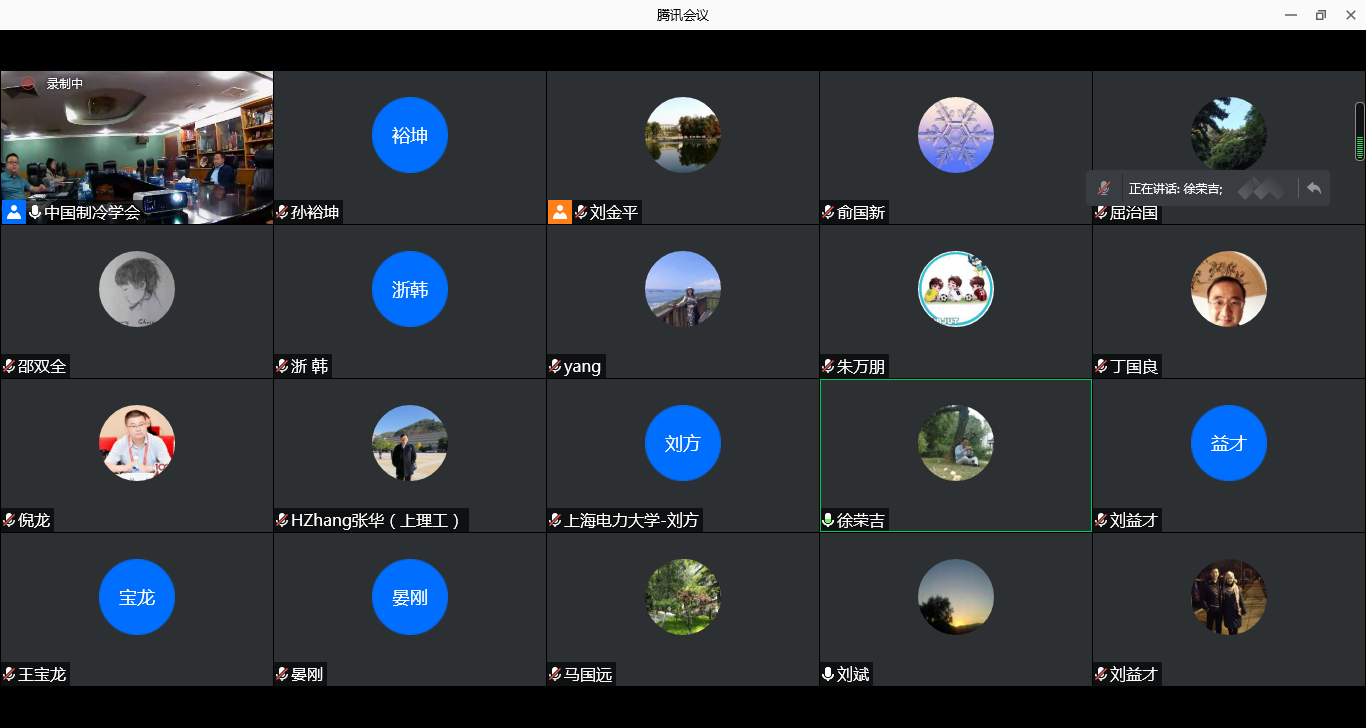
Task: Click the muted mic icon next to 朱万朋
Action: click(828, 367)
